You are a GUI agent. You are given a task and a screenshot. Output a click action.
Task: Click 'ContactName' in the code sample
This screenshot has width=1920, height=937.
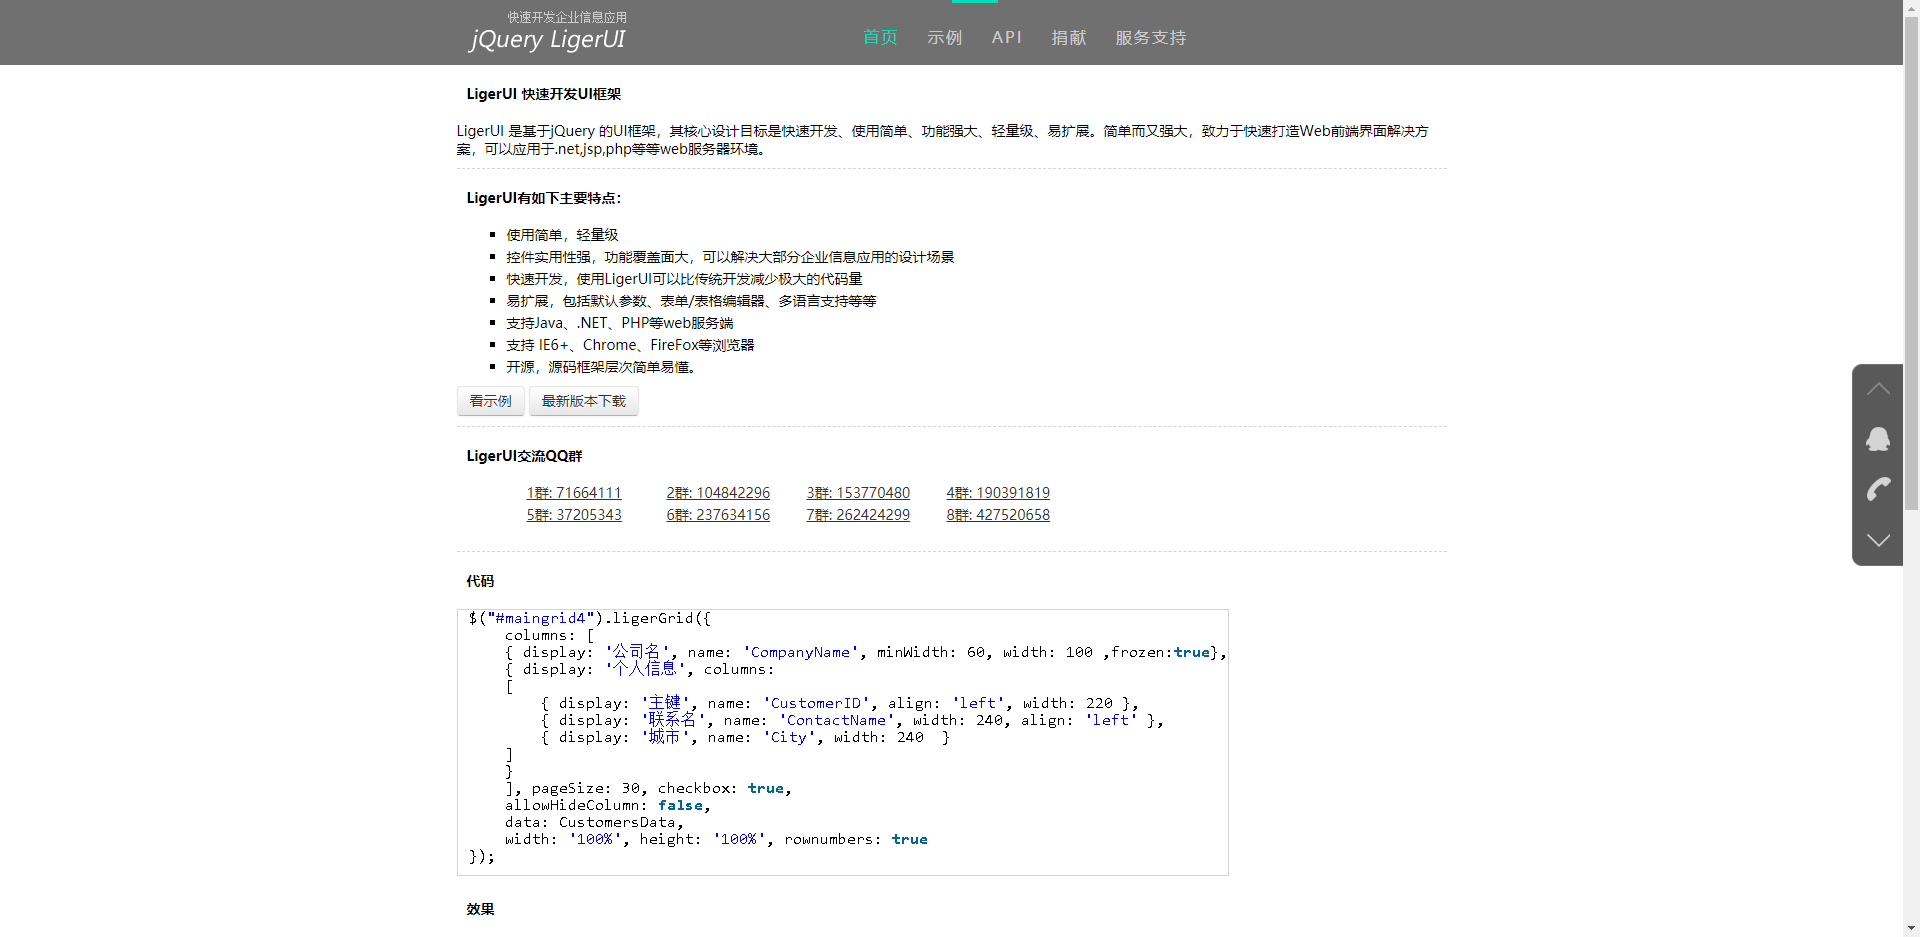(836, 720)
